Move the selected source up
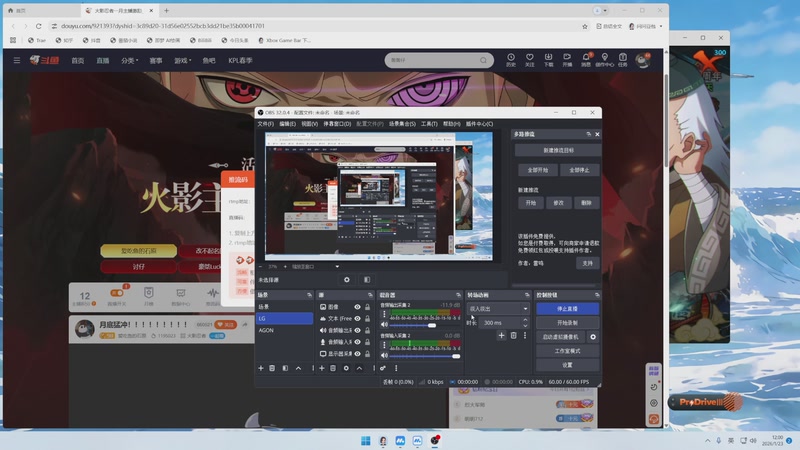This screenshot has height=450, width=800. pos(359,368)
